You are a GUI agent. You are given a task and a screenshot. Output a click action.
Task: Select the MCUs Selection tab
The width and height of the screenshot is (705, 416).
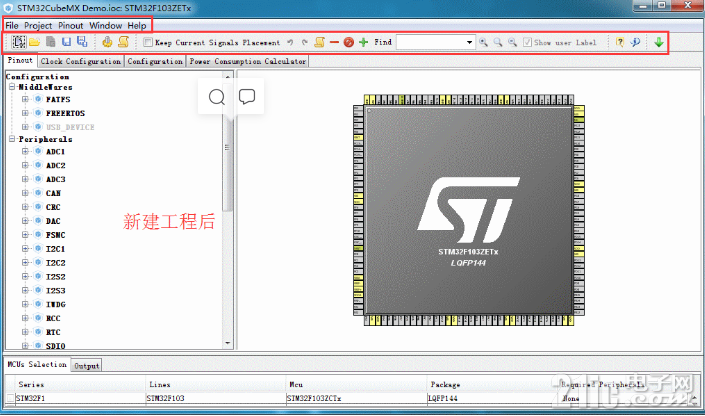37,364
